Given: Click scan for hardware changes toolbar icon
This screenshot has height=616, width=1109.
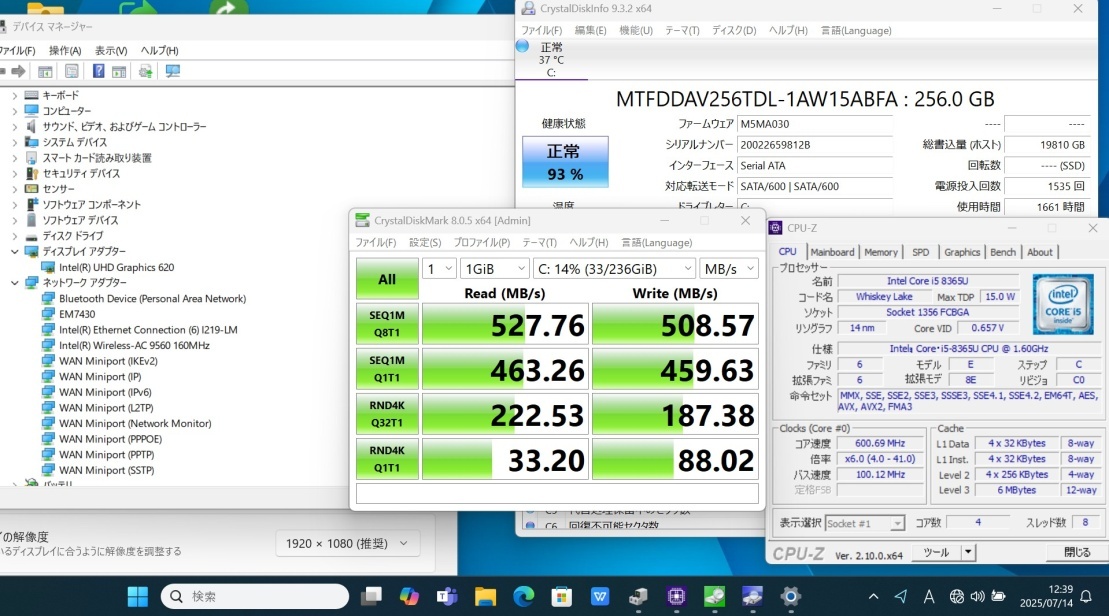Looking at the screenshot, I should (172, 71).
